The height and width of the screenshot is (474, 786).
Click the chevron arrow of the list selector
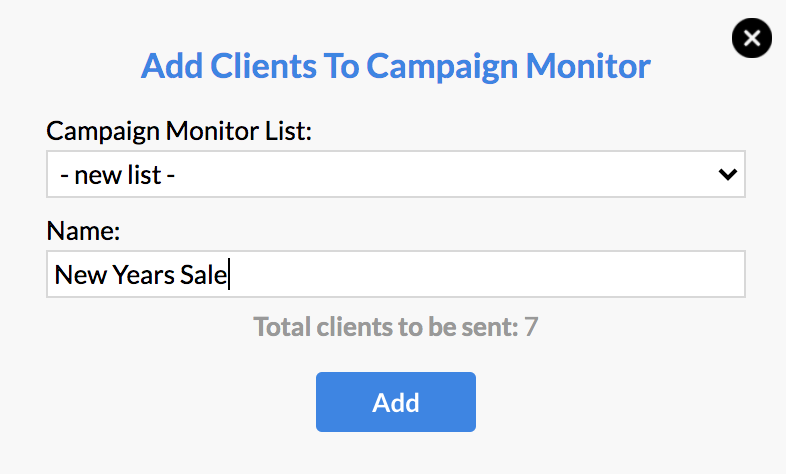[x=727, y=174]
